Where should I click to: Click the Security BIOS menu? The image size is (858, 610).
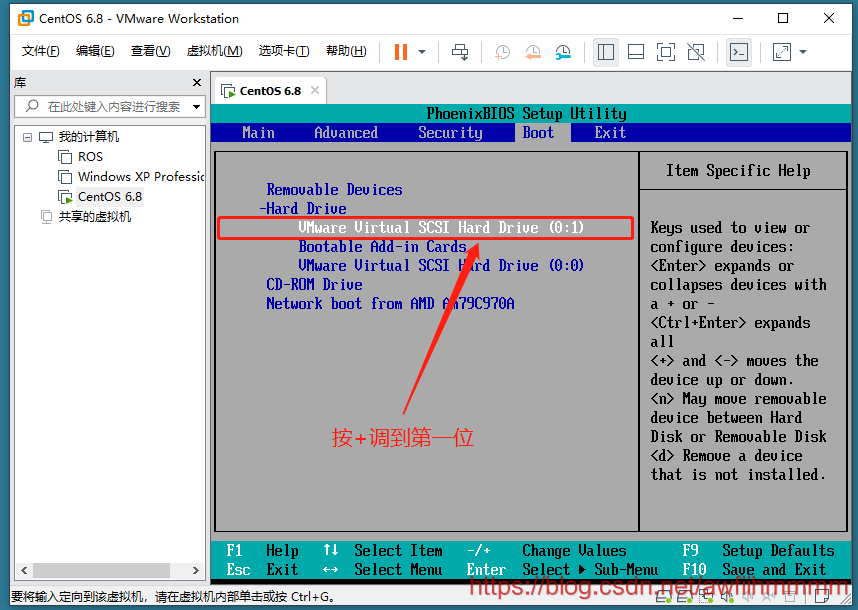(450, 132)
